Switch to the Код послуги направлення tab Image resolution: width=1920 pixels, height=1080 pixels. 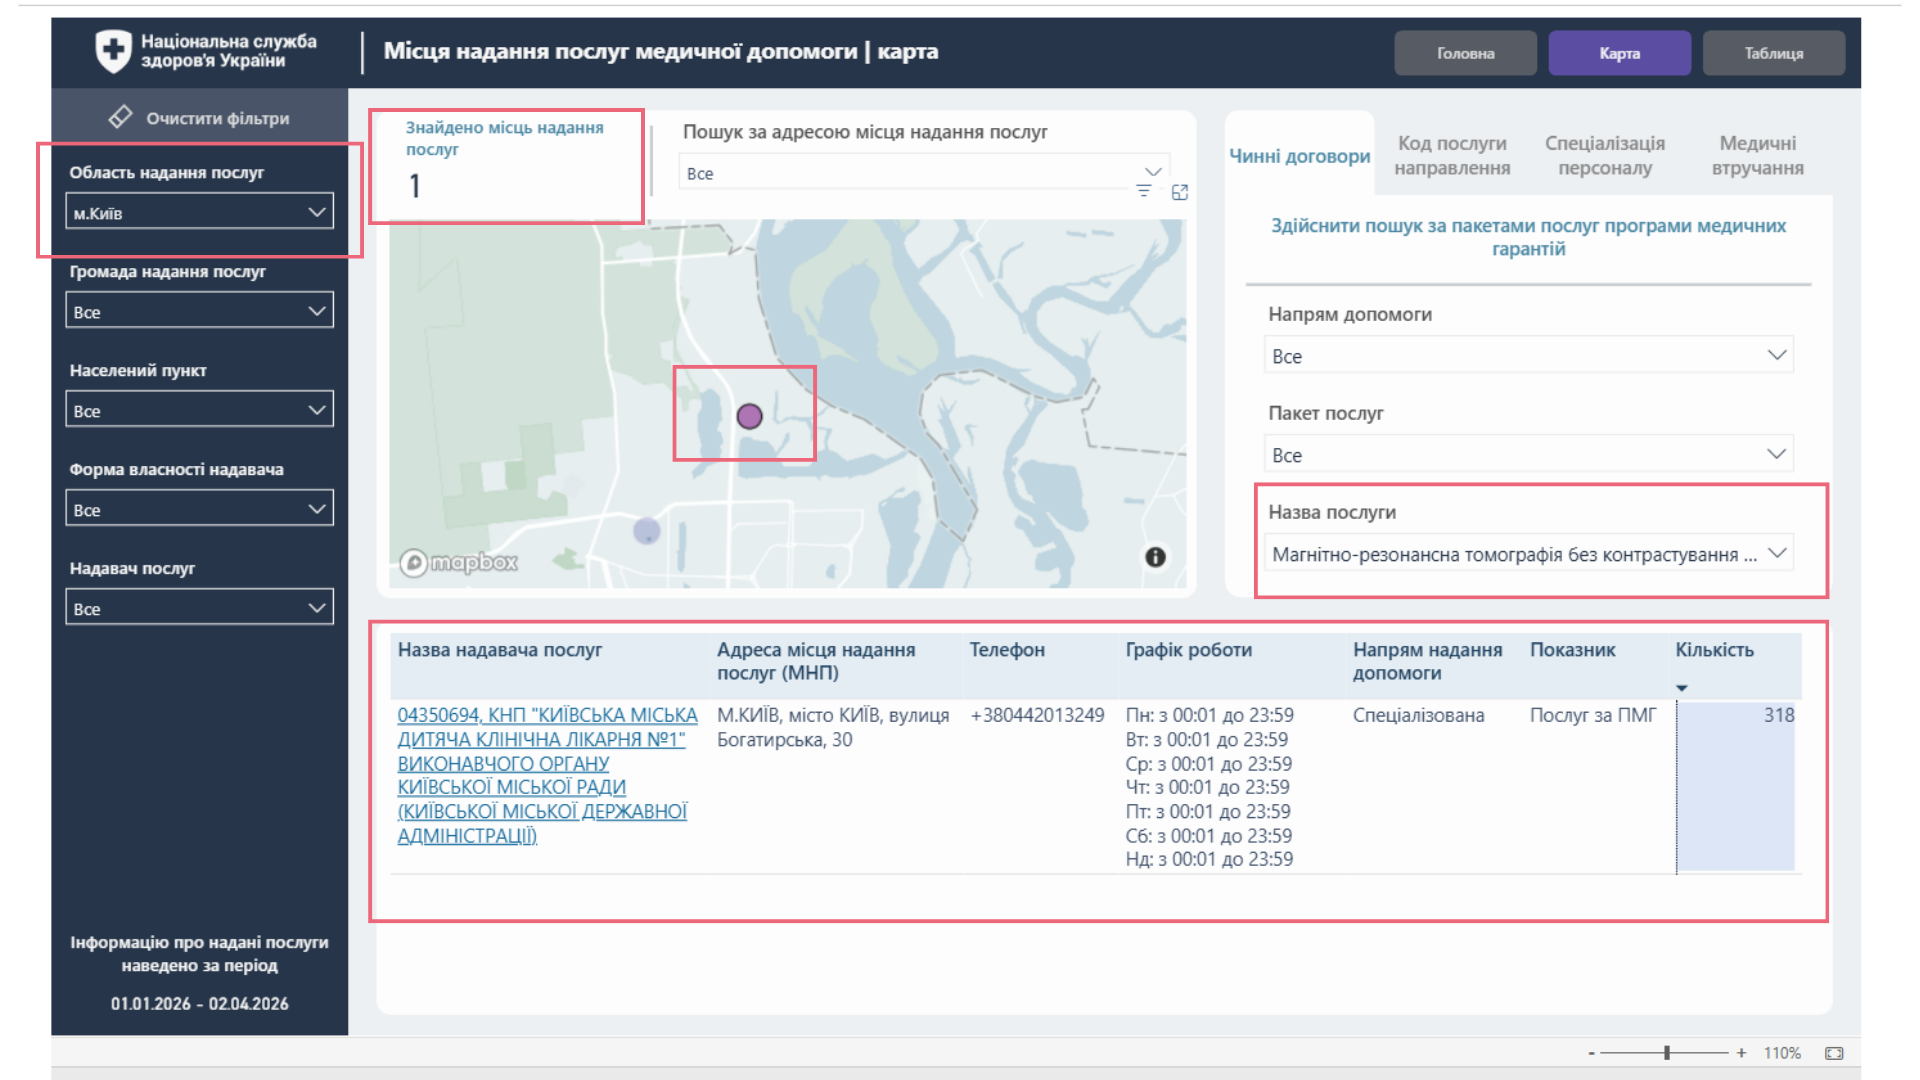(1452, 156)
